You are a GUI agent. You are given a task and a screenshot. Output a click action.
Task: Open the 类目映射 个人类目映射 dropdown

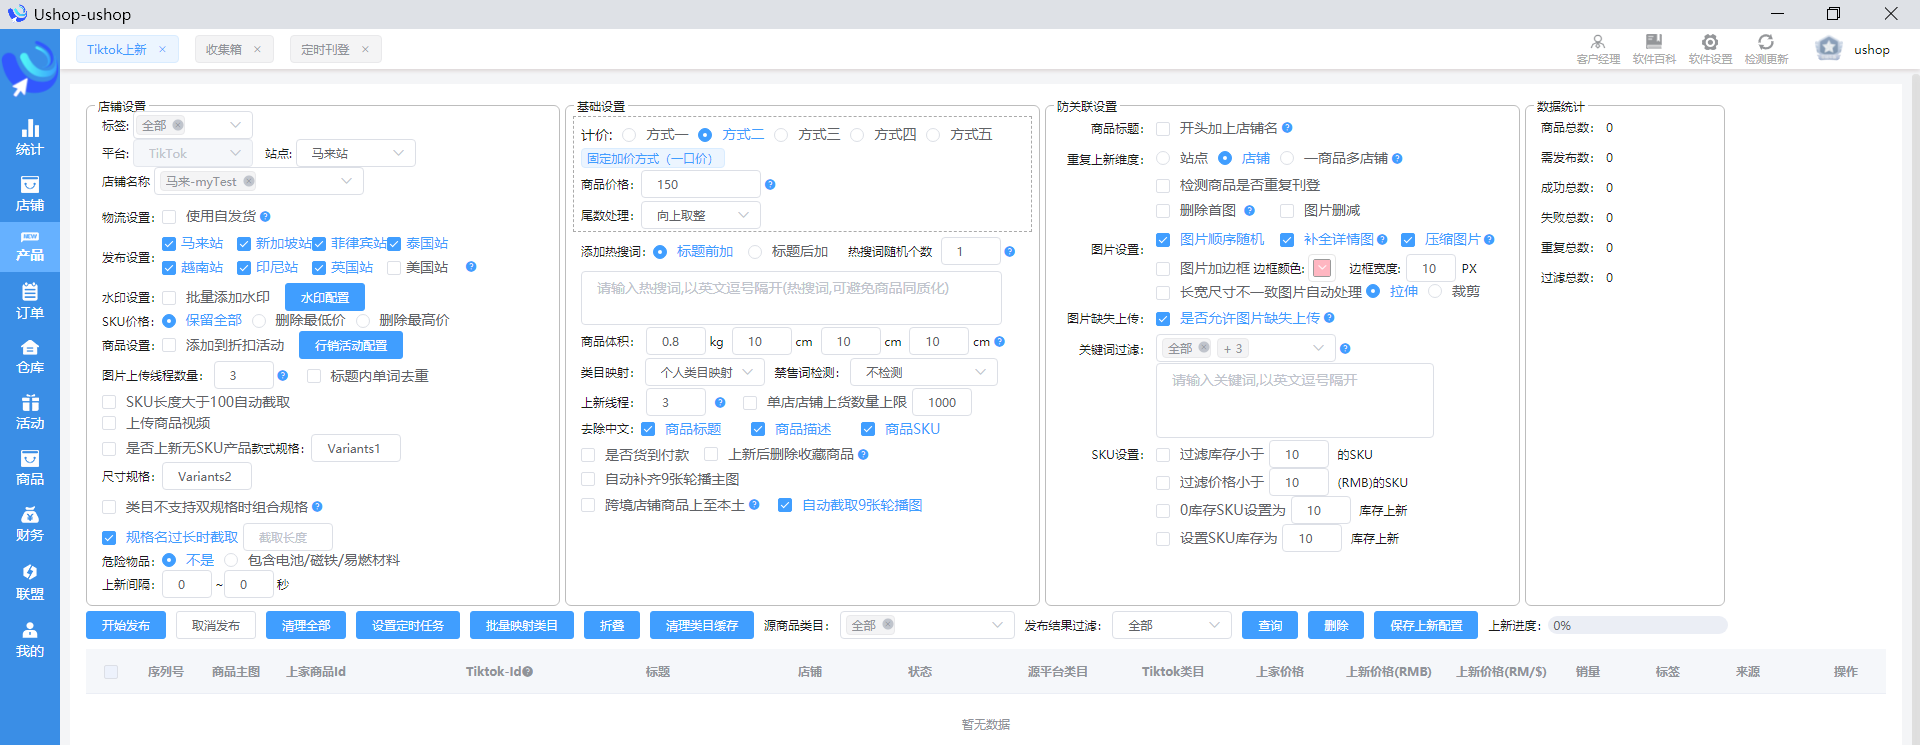[706, 372]
